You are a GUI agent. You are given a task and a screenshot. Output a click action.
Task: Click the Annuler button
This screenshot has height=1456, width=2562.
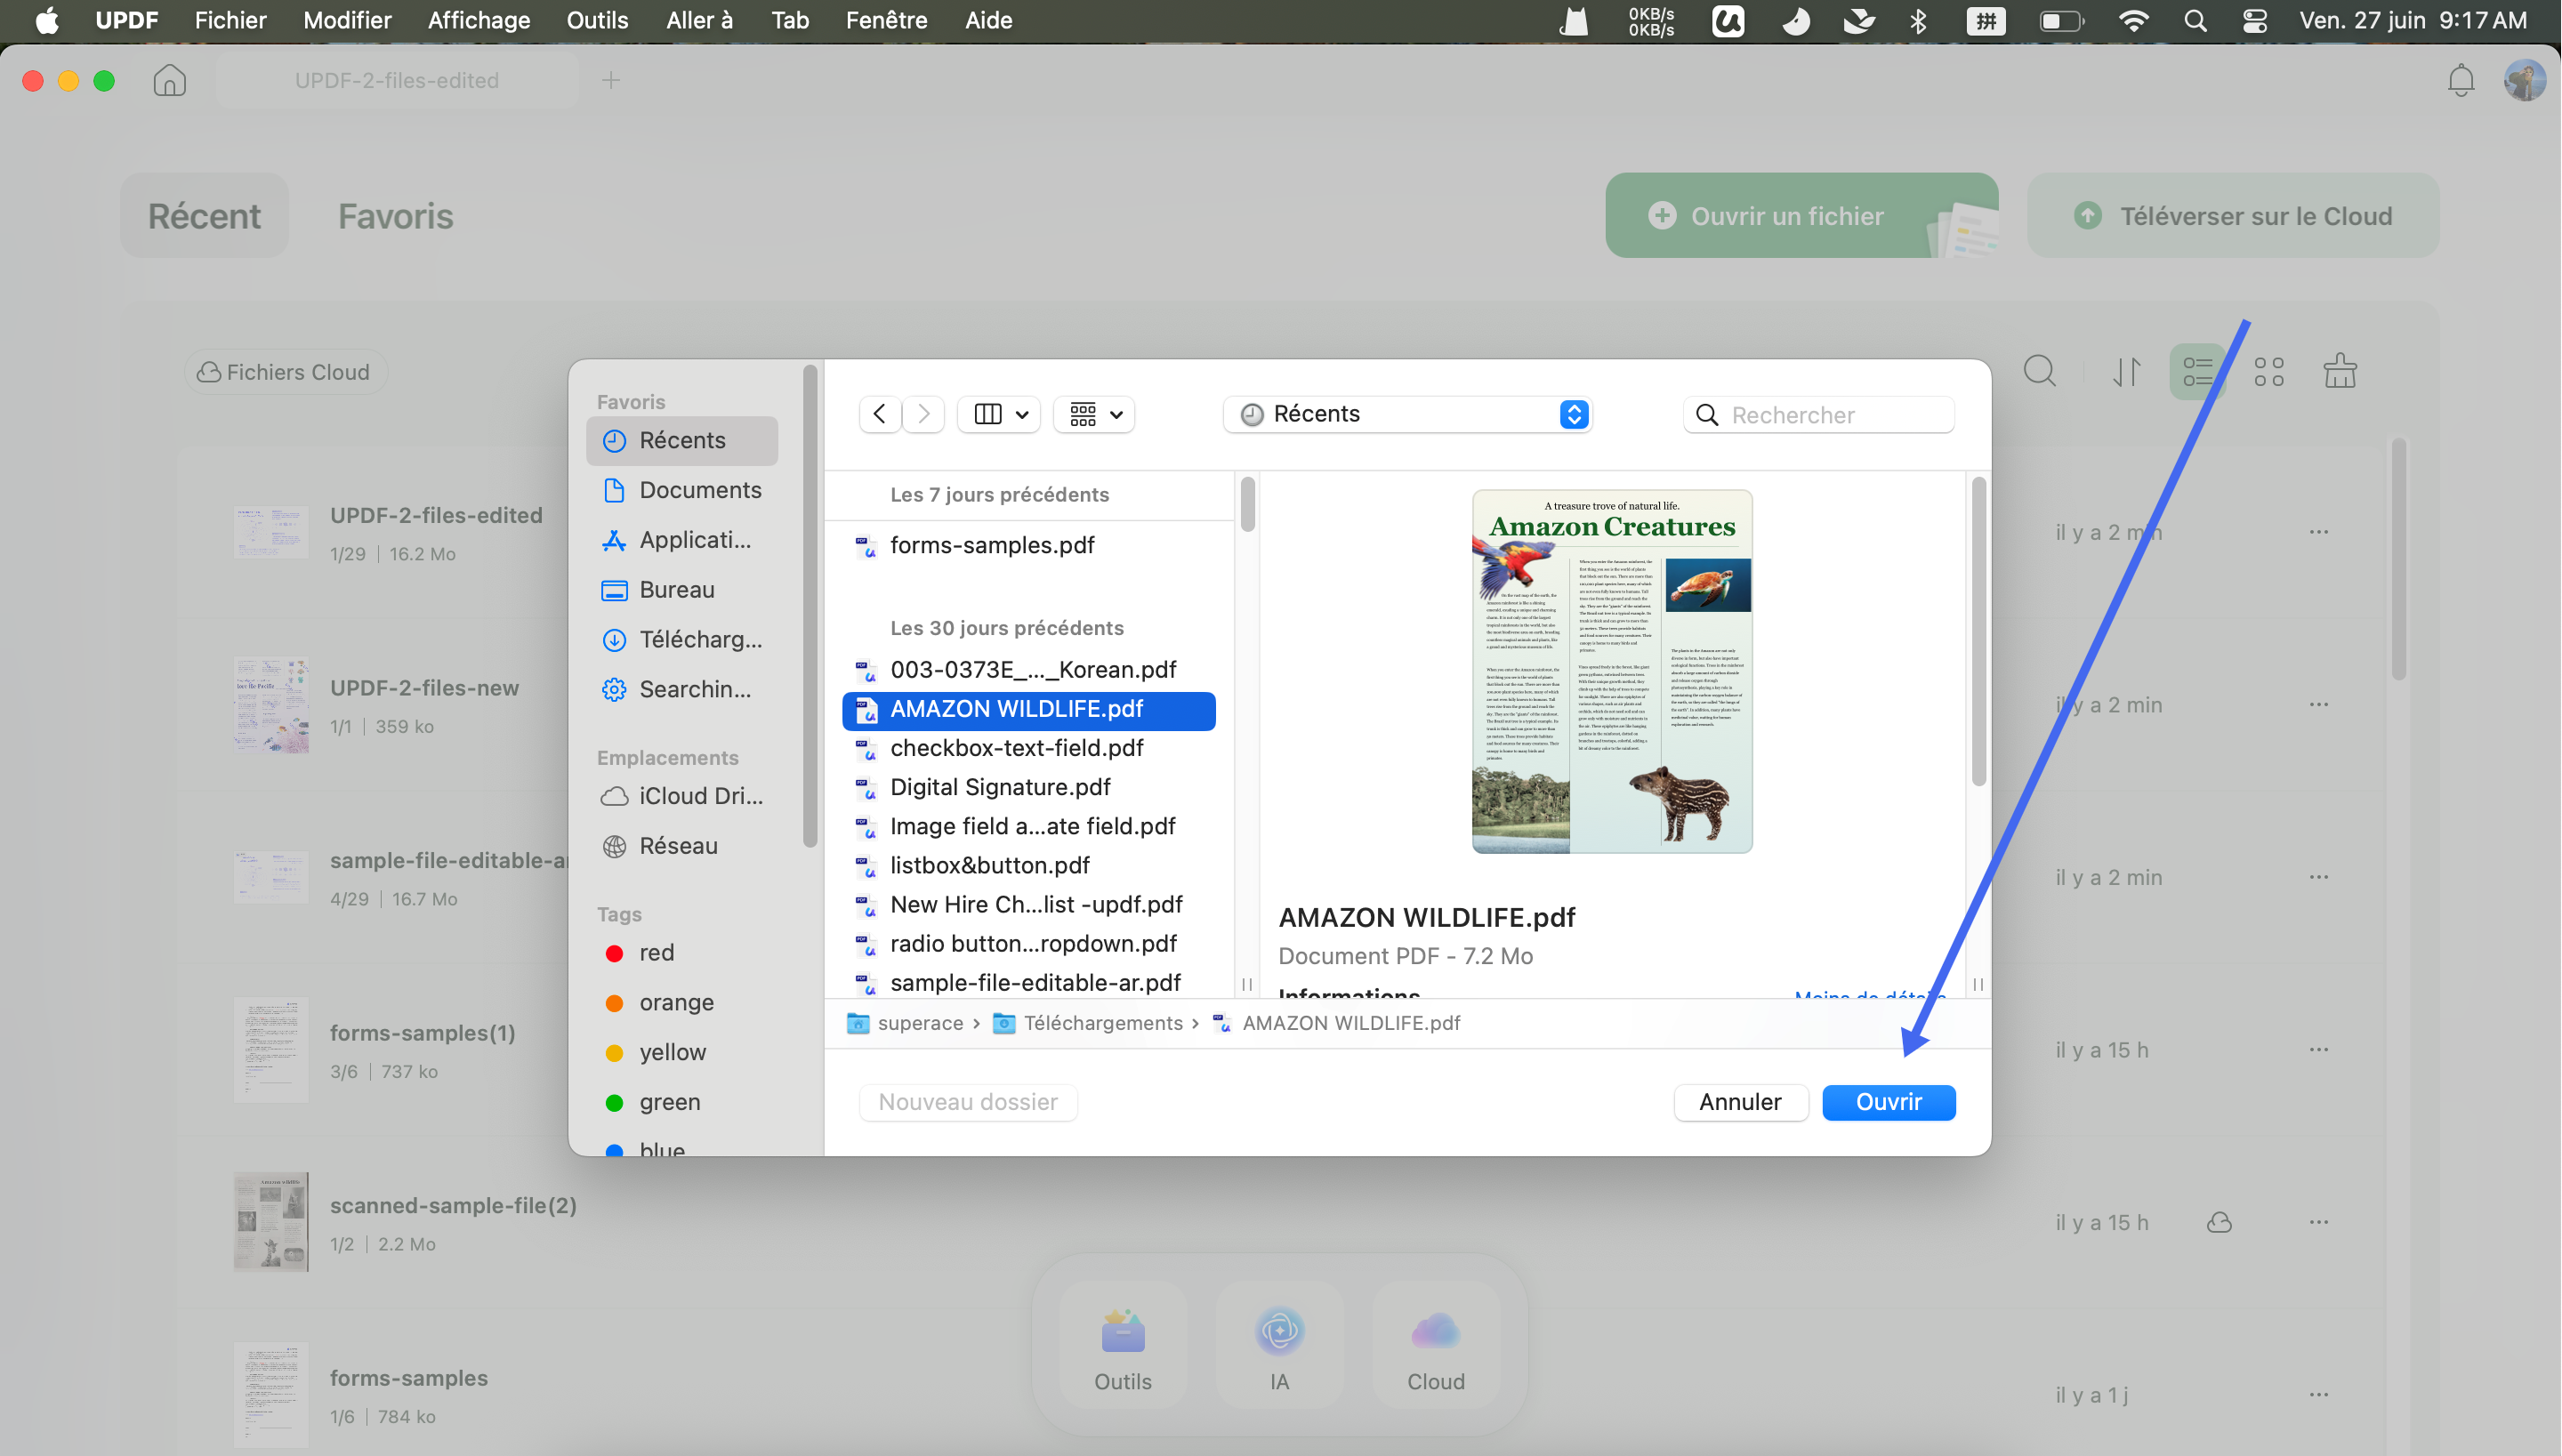click(1740, 1102)
